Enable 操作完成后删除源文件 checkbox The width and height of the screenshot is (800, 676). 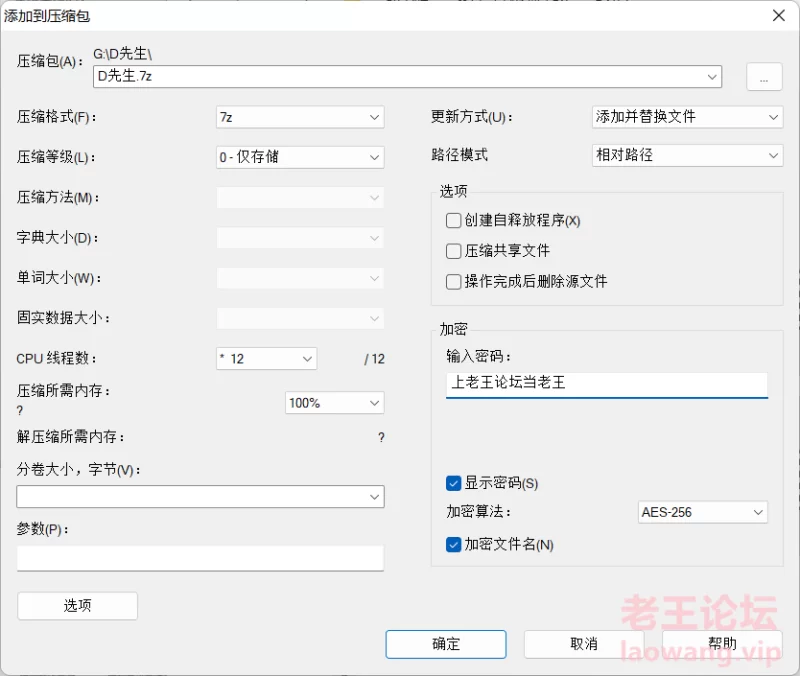pos(453,282)
